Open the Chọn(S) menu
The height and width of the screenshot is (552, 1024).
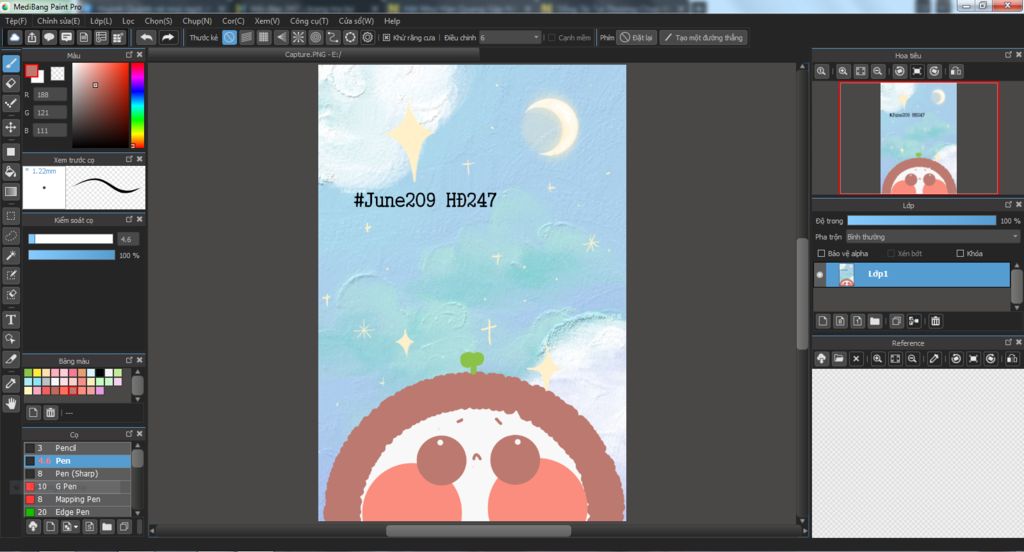tap(158, 21)
